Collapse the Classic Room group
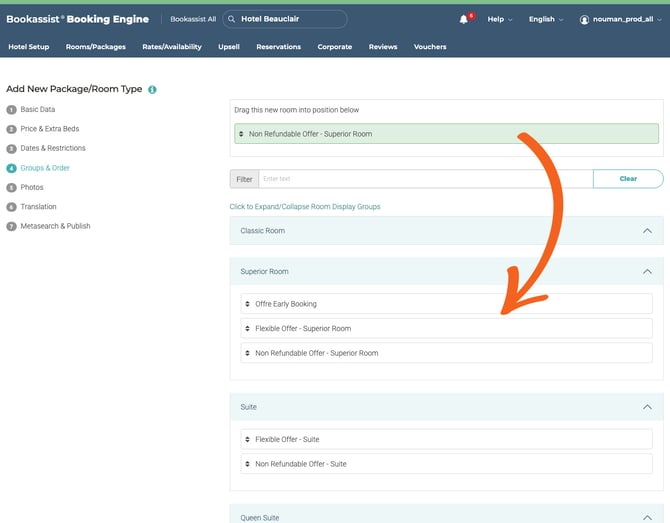The width and height of the screenshot is (670, 523). (647, 230)
